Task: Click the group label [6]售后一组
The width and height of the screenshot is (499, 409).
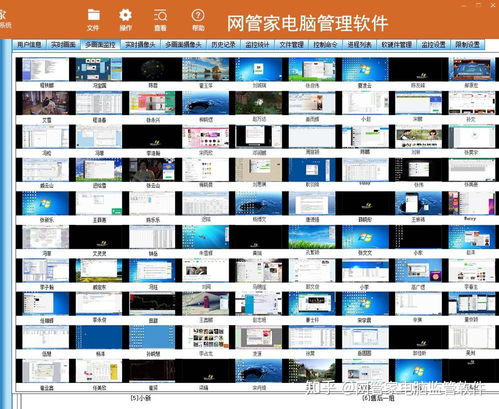Action: click(x=378, y=398)
